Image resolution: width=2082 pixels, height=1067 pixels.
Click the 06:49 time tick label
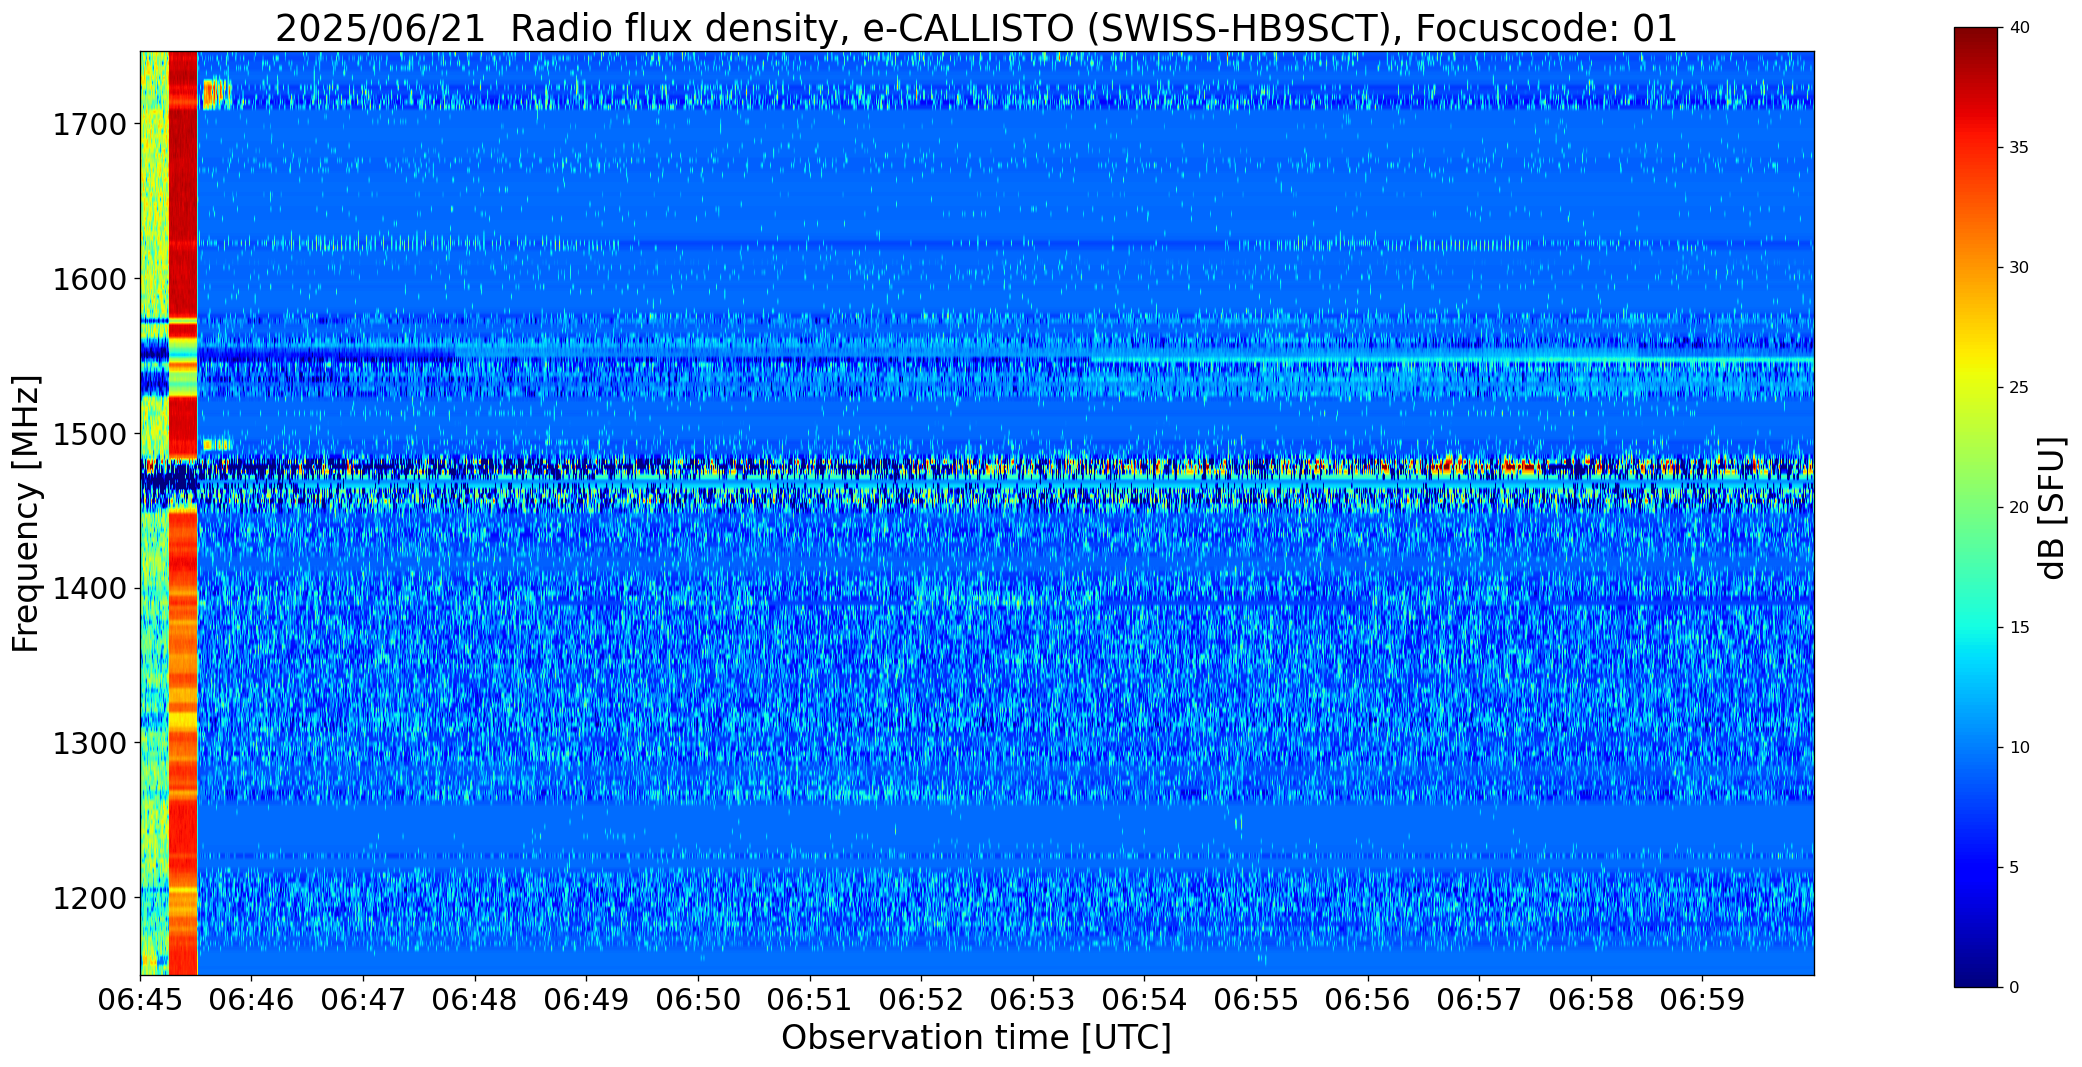coord(586,1000)
